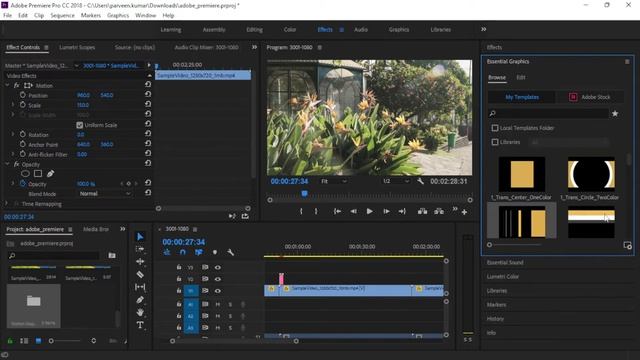Click the Lift button in Program monitor

click(422, 211)
